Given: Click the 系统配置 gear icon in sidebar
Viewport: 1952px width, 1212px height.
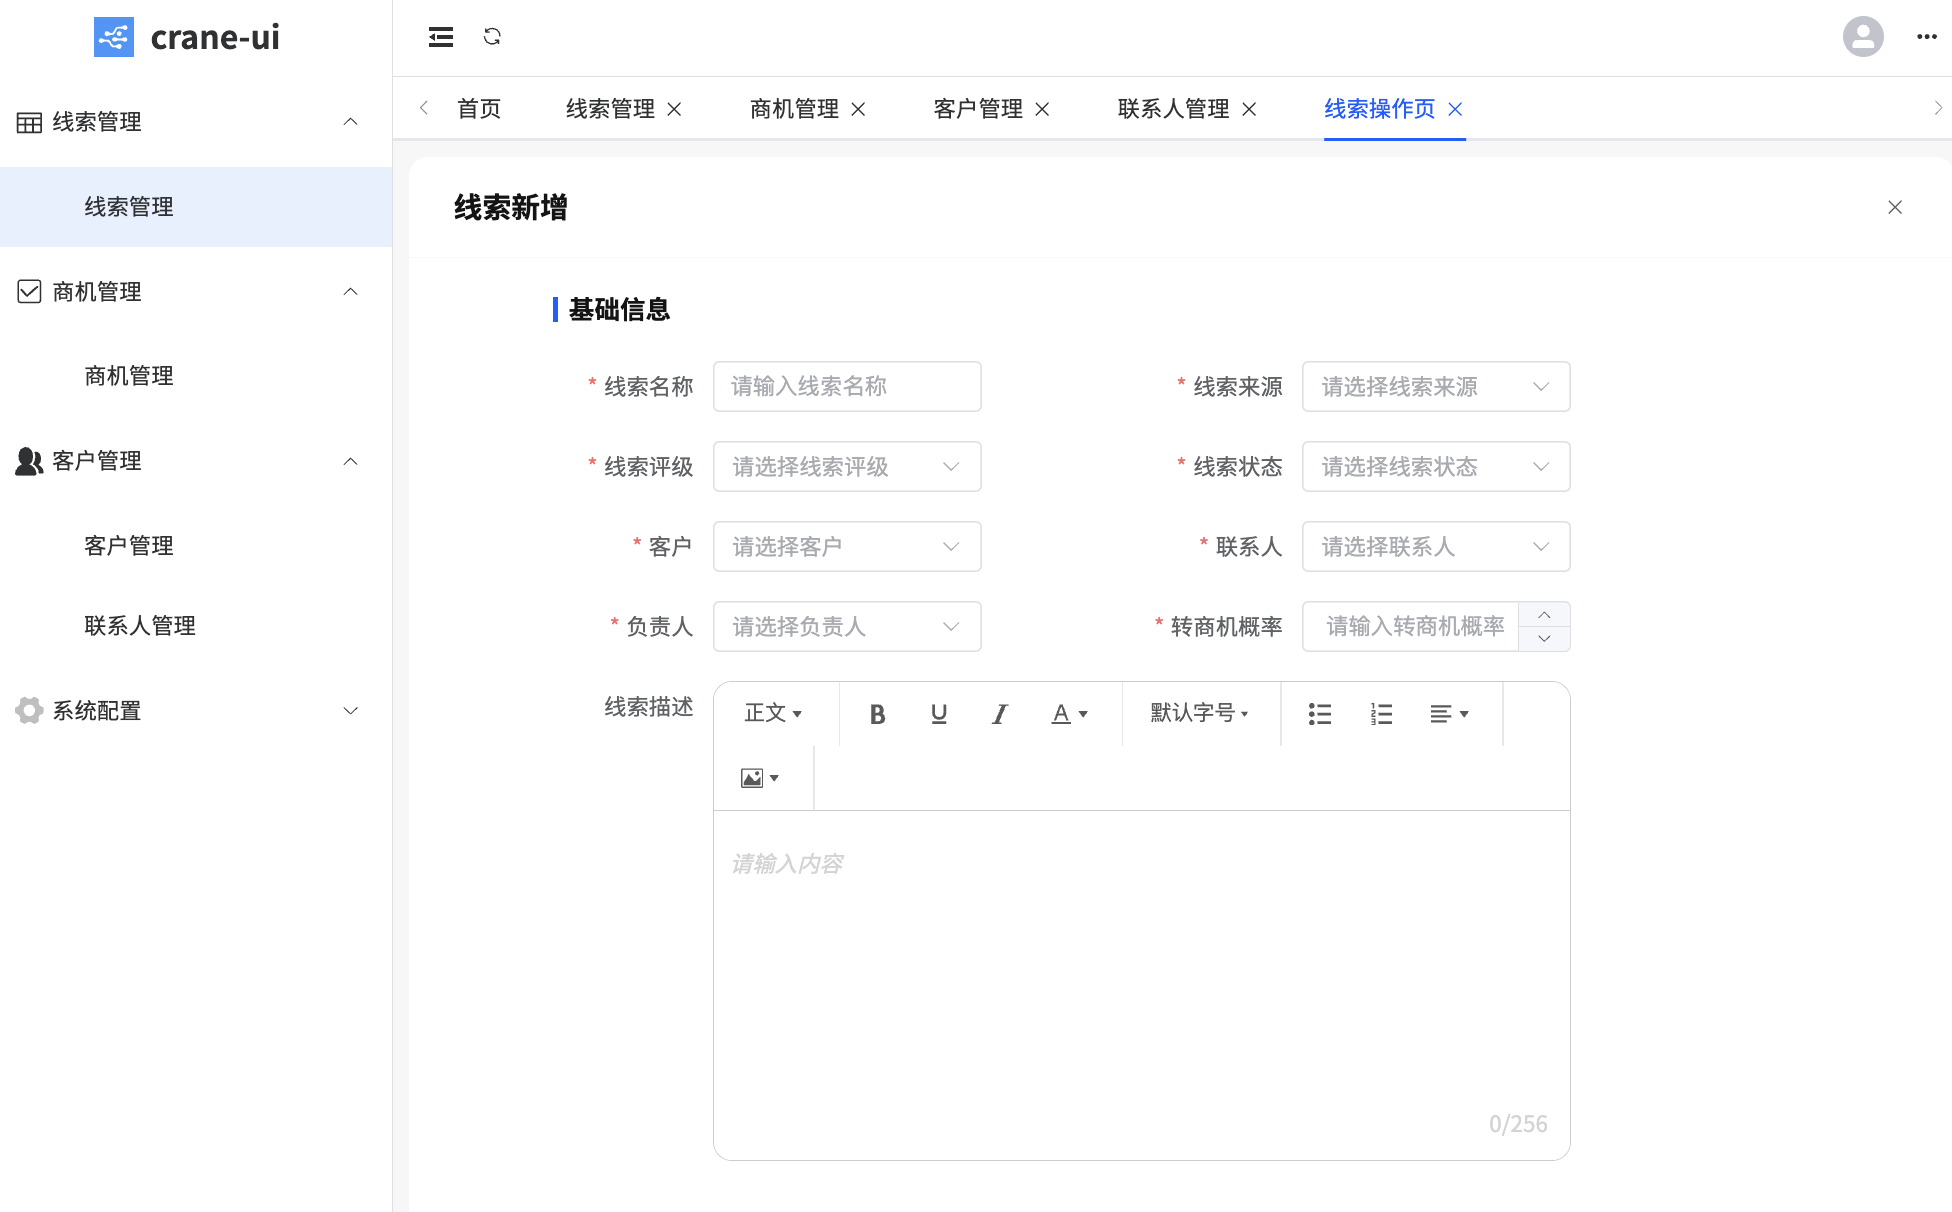Looking at the screenshot, I should (x=29, y=711).
